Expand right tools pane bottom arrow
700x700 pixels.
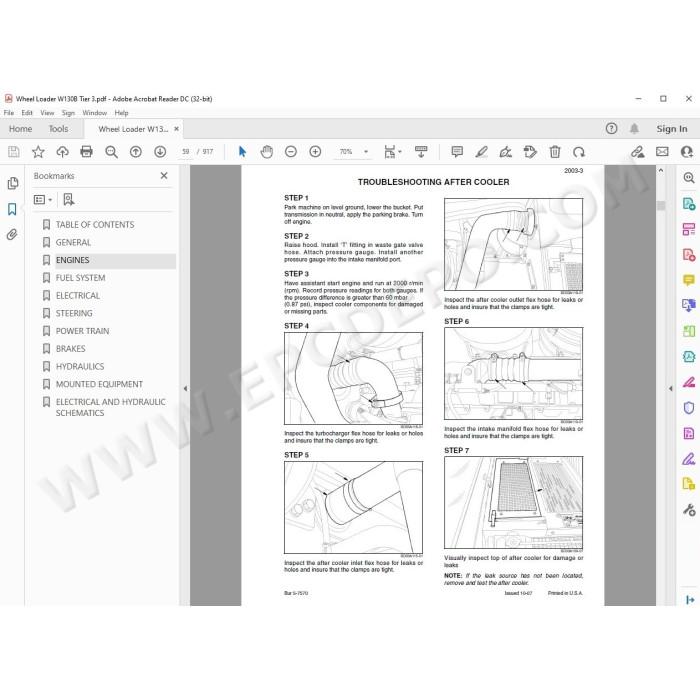pos(690,600)
